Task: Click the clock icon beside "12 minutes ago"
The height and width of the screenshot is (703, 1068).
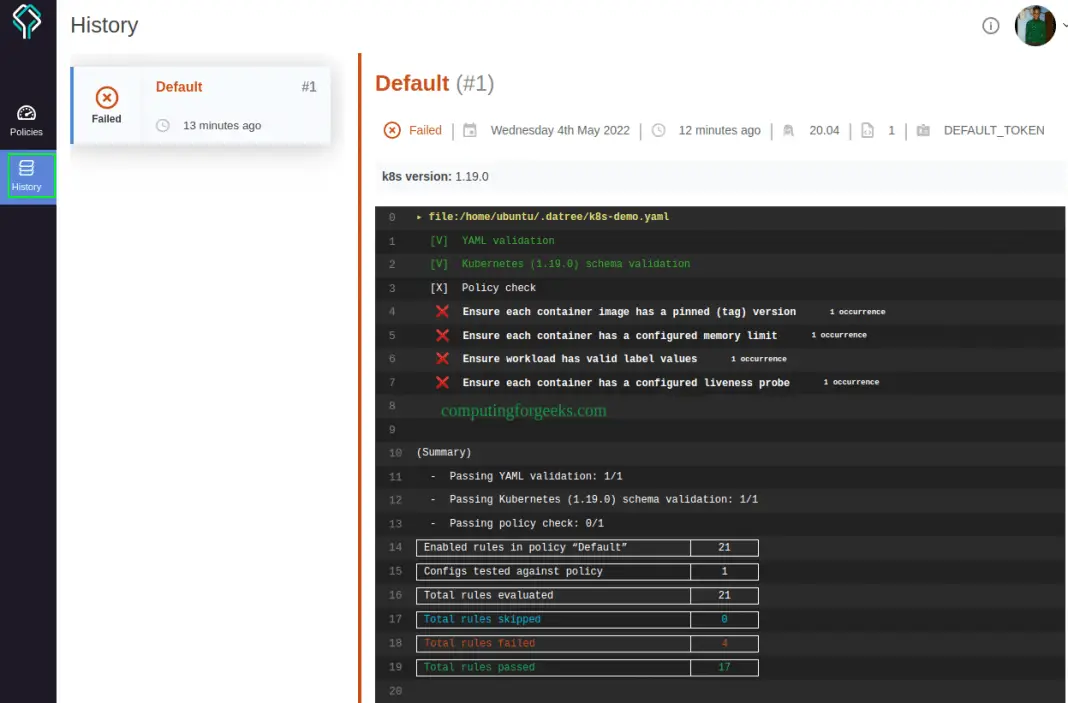Action: (657, 130)
